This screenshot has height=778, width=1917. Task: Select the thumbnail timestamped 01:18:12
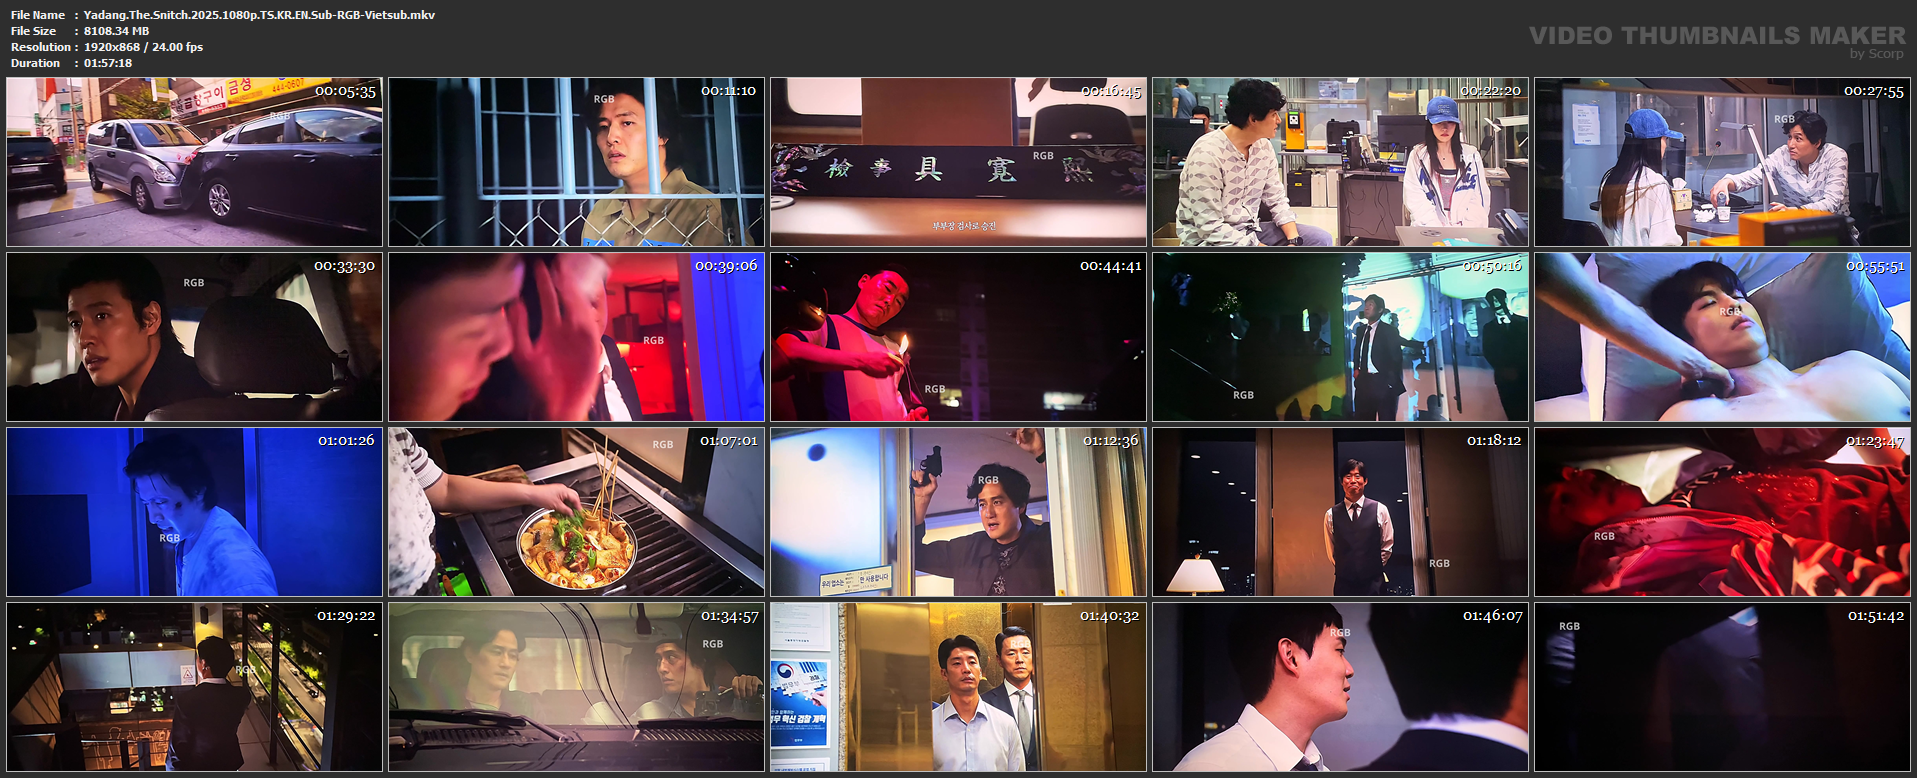click(x=1340, y=512)
